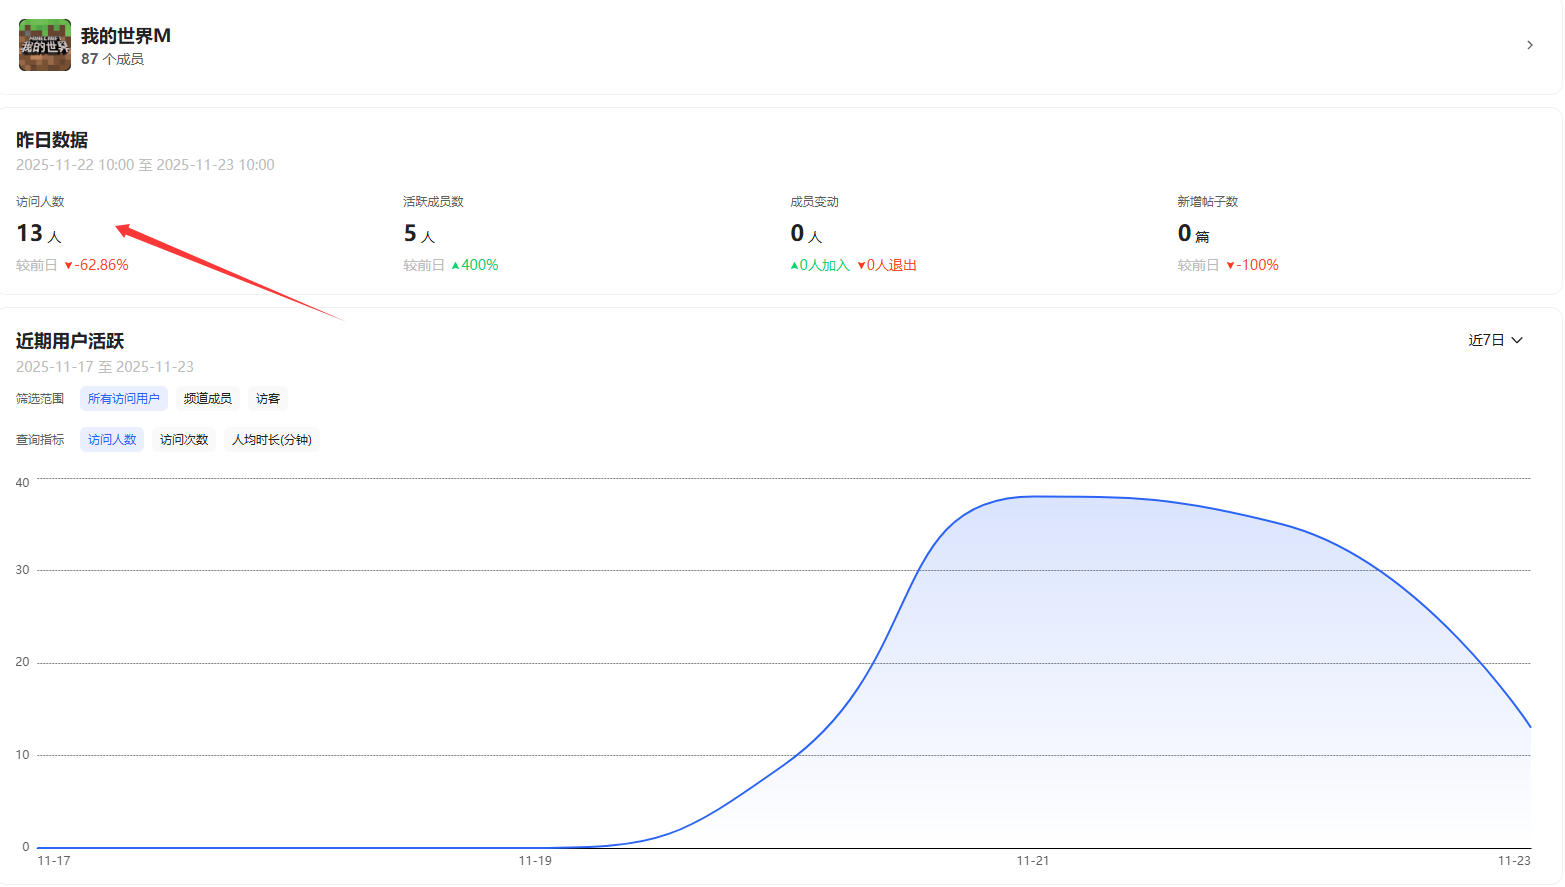Viewport: 1565px width, 887px height.
Task: Select the 频道成员 filter
Action: coord(208,399)
